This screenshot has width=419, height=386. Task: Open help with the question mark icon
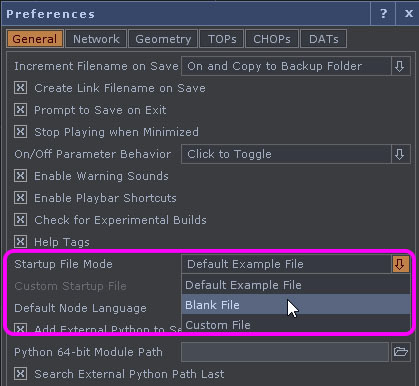383,14
